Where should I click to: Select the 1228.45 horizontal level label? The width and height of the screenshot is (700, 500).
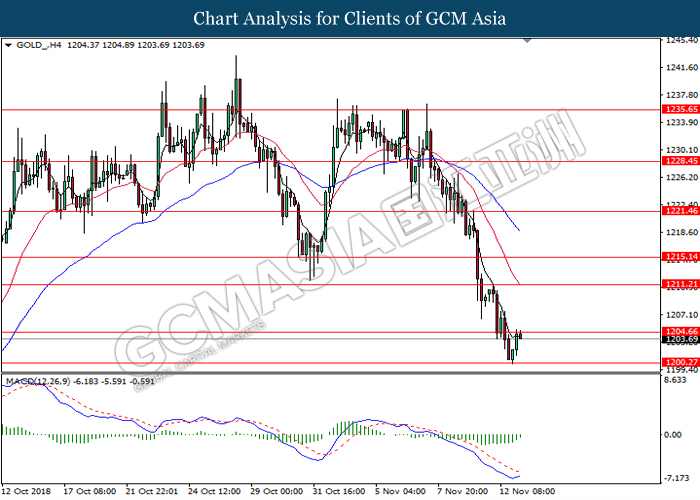click(681, 161)
